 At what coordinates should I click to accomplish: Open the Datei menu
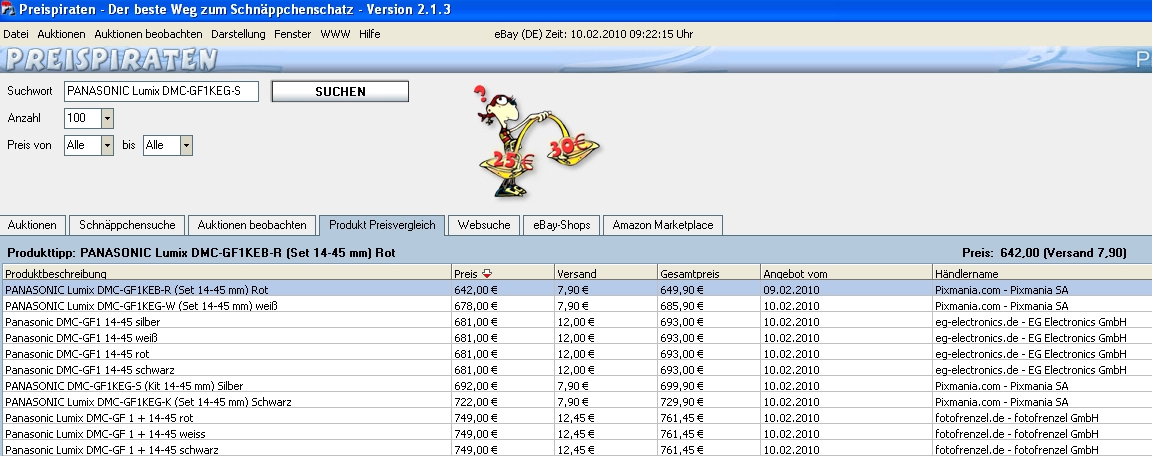click(15, 34)
